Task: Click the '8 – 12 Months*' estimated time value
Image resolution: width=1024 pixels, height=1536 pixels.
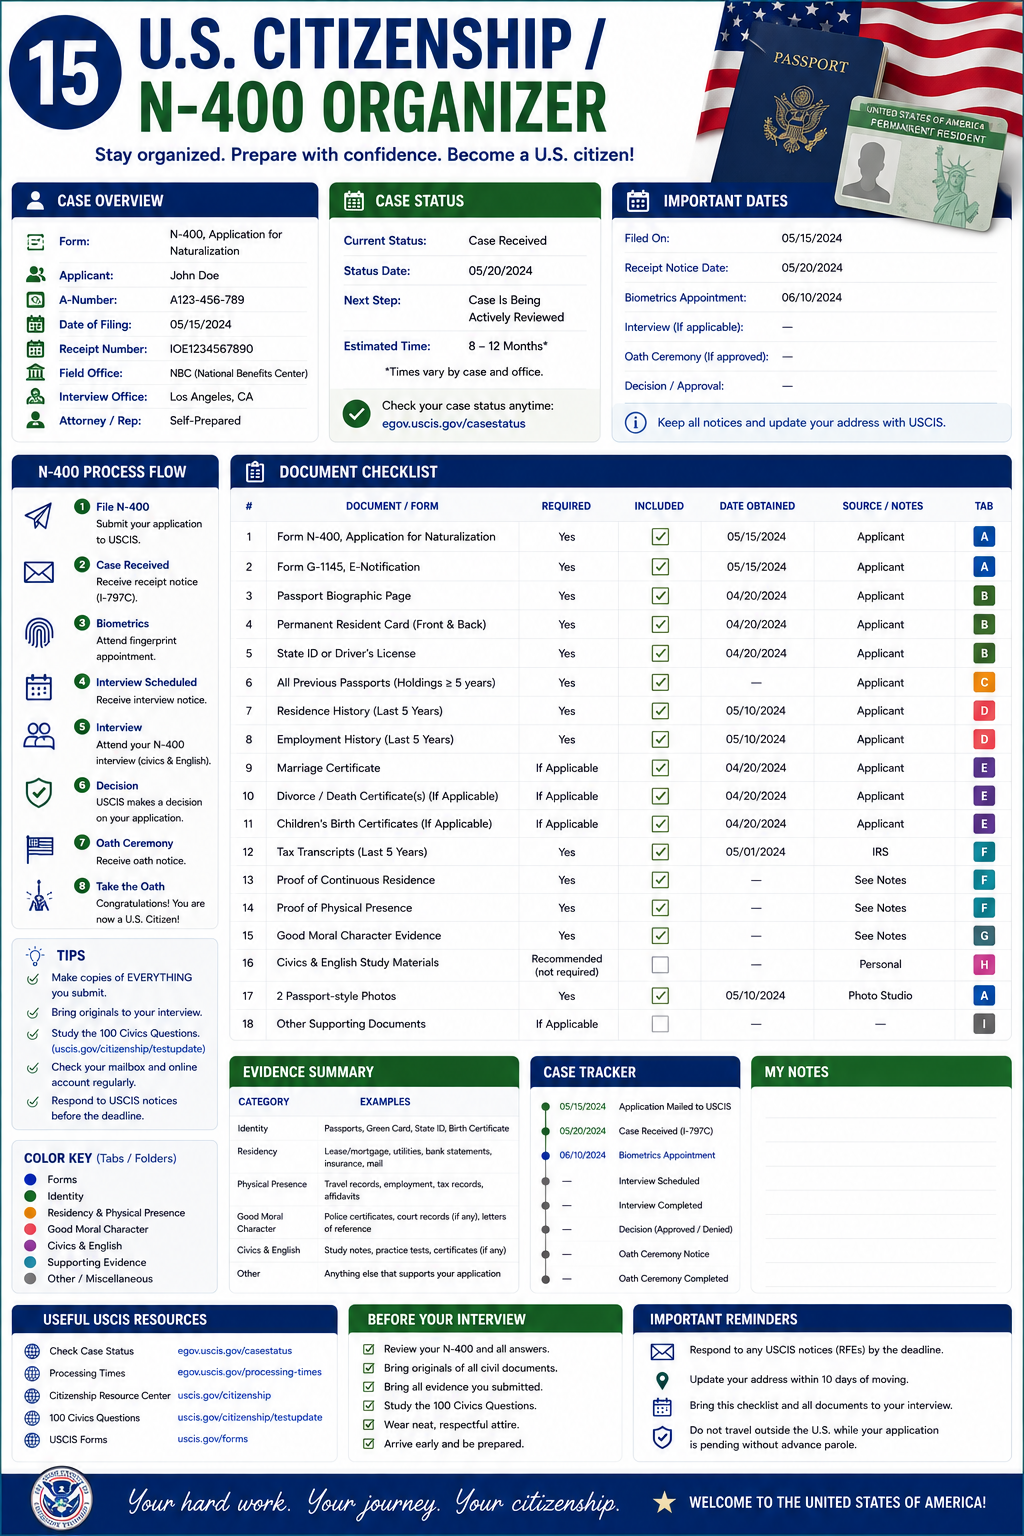Action: click(508, 346)
